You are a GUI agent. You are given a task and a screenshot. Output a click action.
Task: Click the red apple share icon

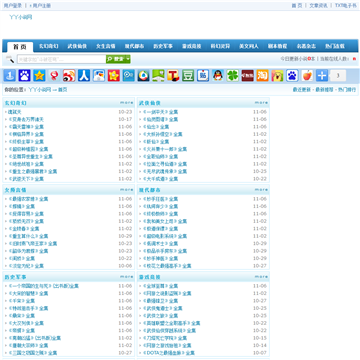(307, 76)
